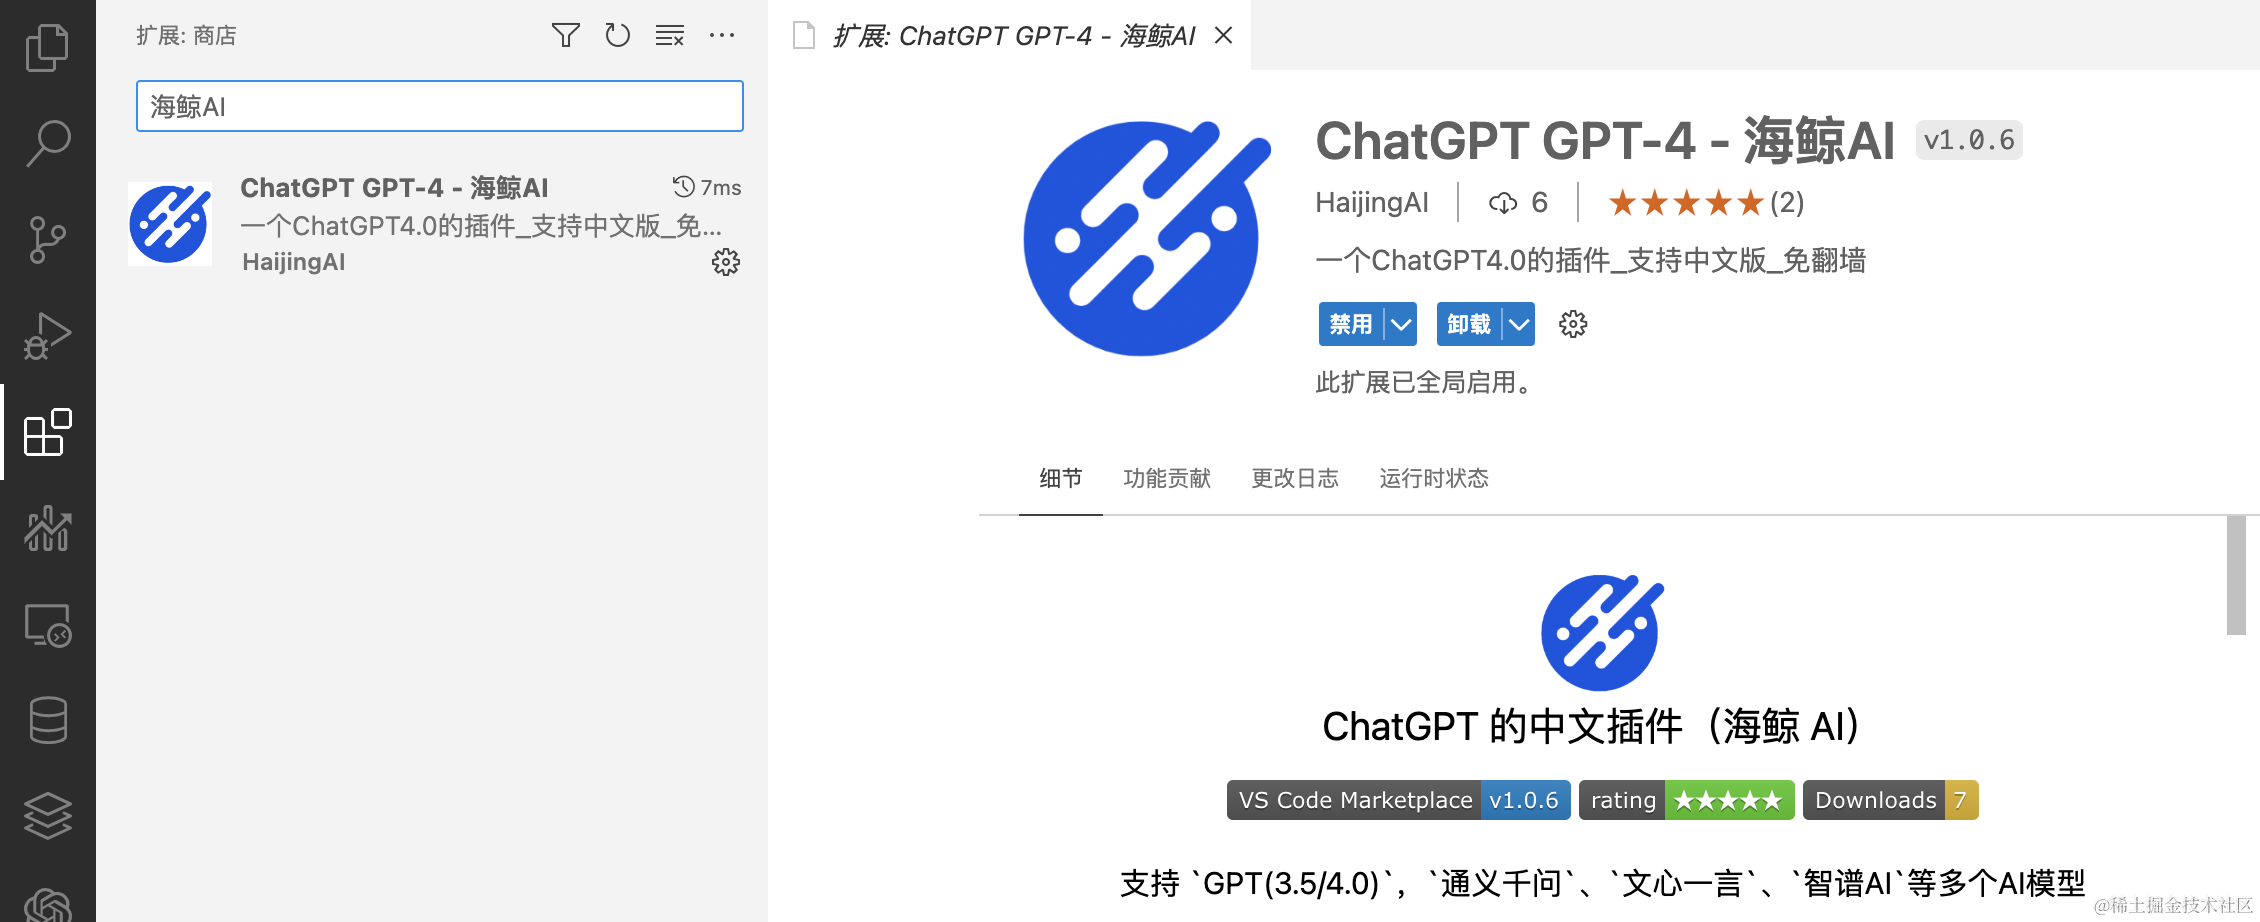
Task: Close the 扩展: ChatGPT GPT-4 - 海鲸AI tab
Action: [x=1223, y=36]
